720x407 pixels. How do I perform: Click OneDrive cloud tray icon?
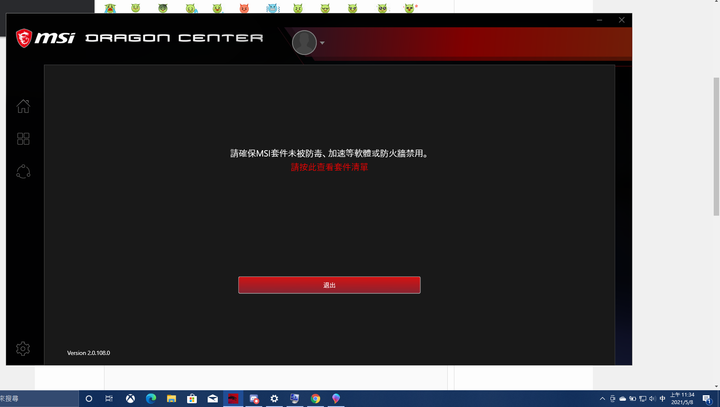pos(623,398)
